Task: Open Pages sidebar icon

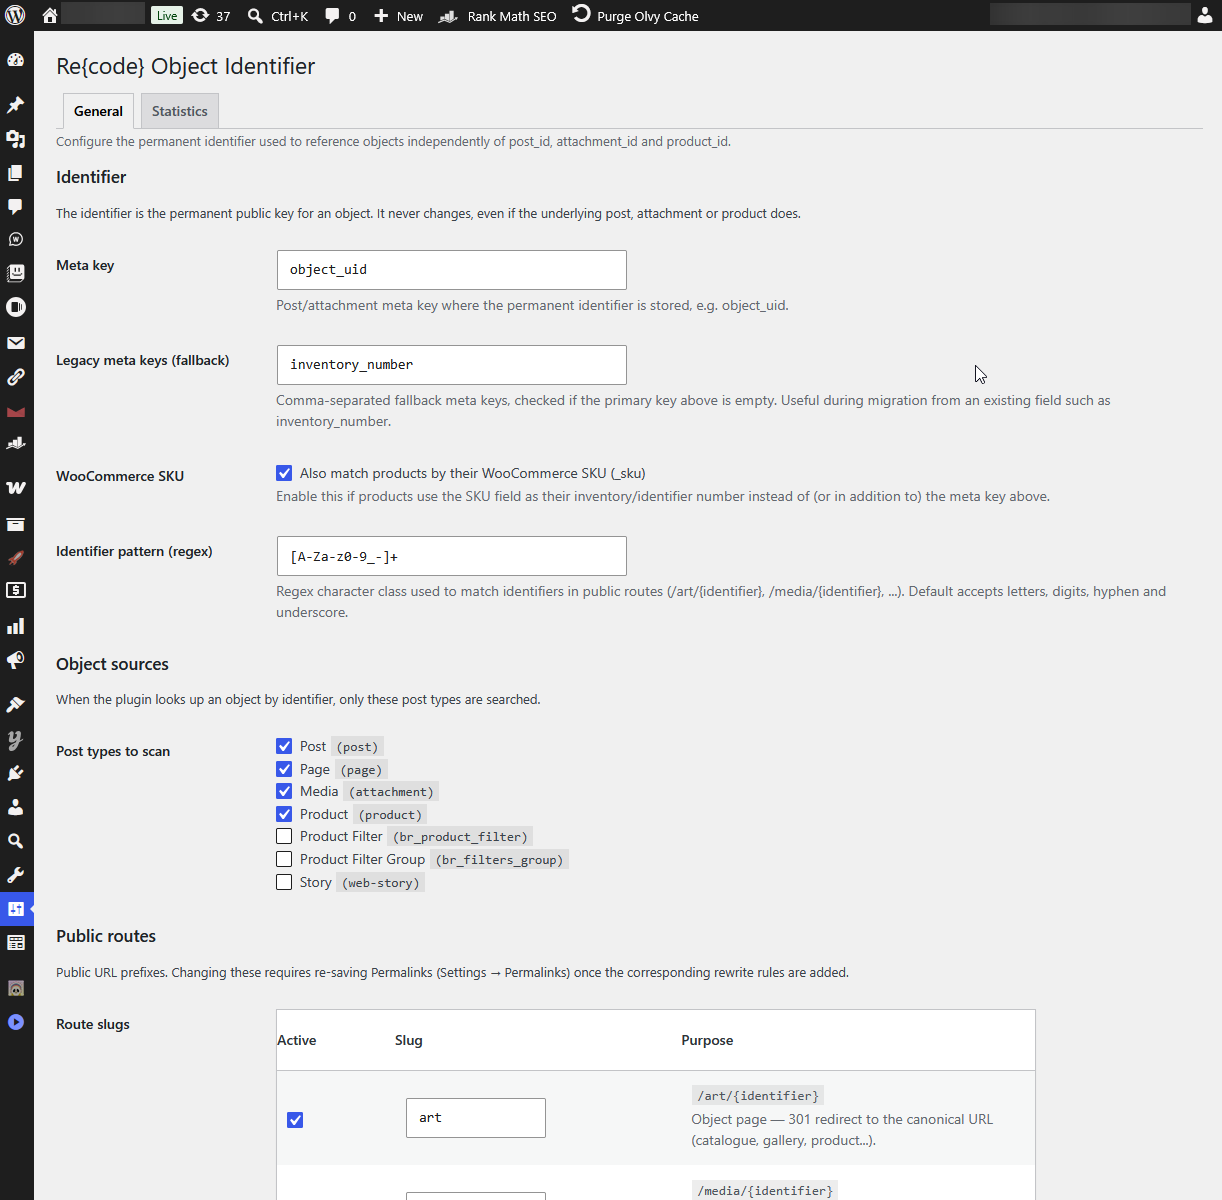Action: [15, 173]
